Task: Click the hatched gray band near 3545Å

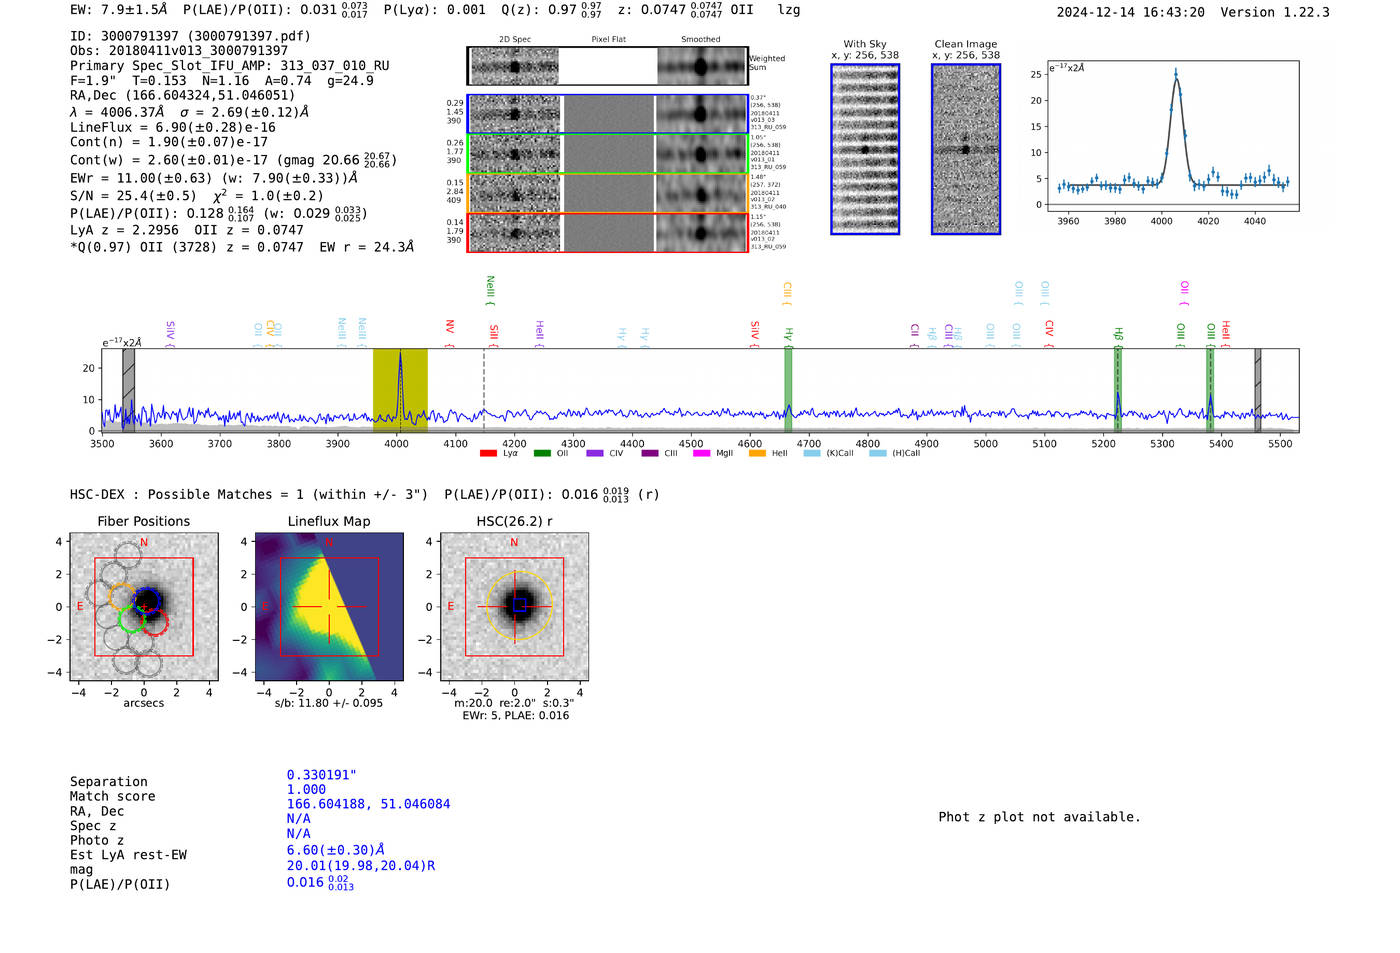Action: coord(128,390)
